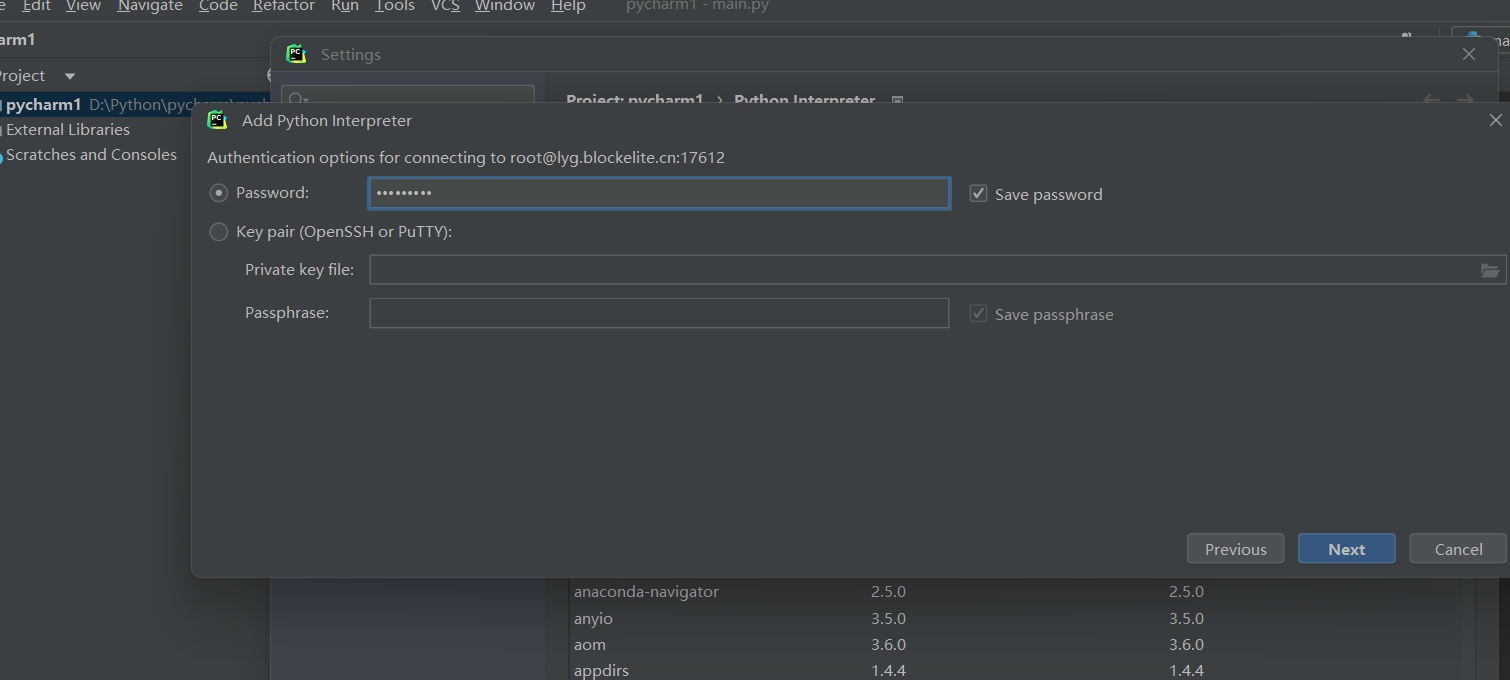Go back with the Previous button

pyautogui.click(x=1235, y=549)
